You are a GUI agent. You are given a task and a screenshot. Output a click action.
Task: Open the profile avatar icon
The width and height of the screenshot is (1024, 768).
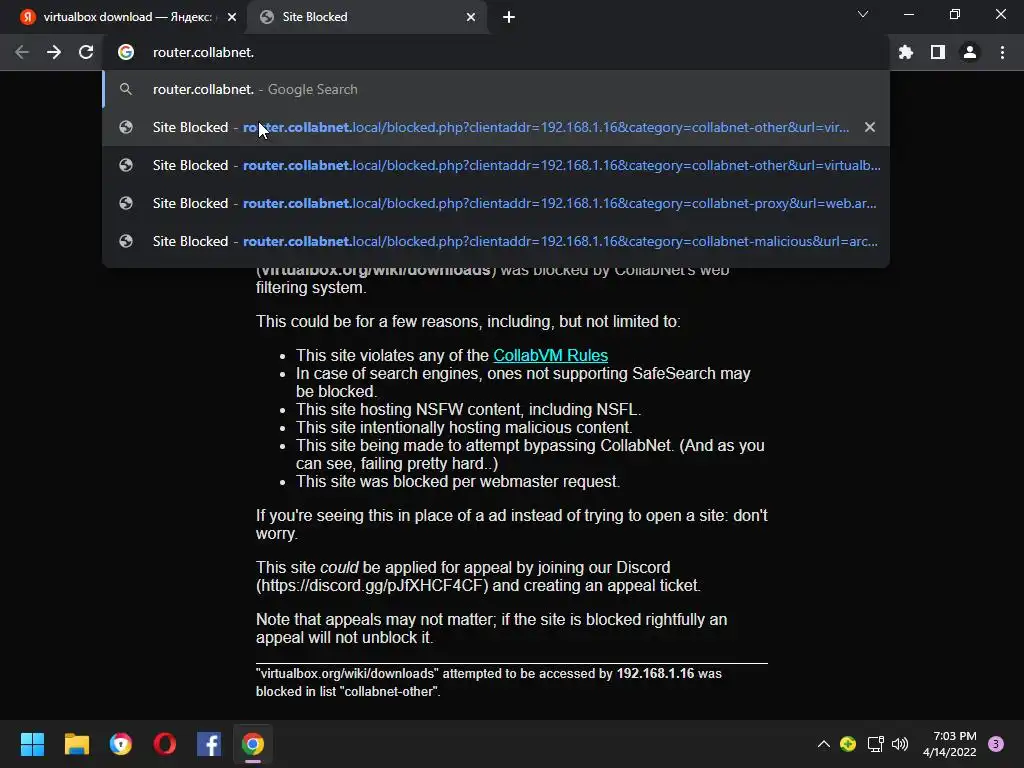click(970, 52)
